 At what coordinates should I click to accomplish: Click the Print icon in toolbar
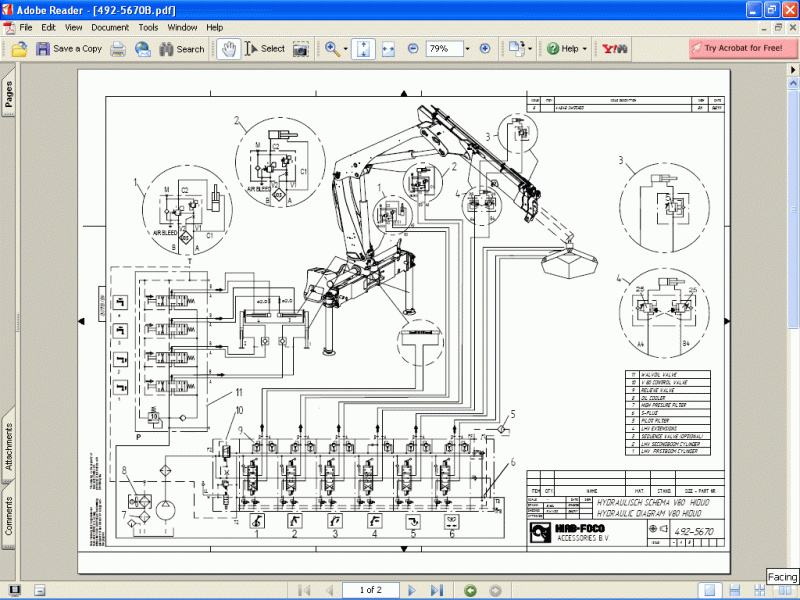pos(118,48)
